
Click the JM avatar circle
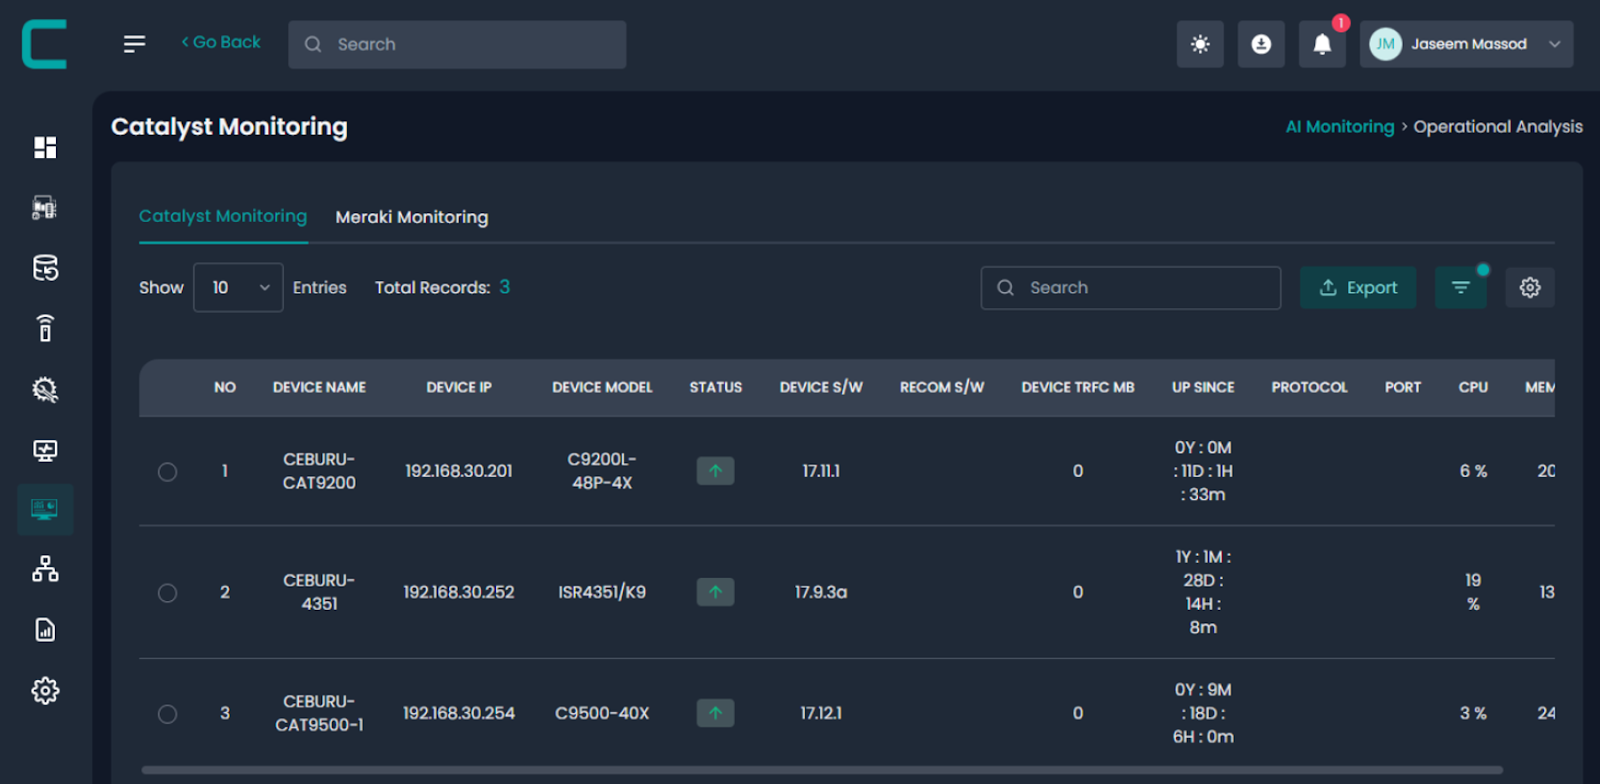[1385, 44]
